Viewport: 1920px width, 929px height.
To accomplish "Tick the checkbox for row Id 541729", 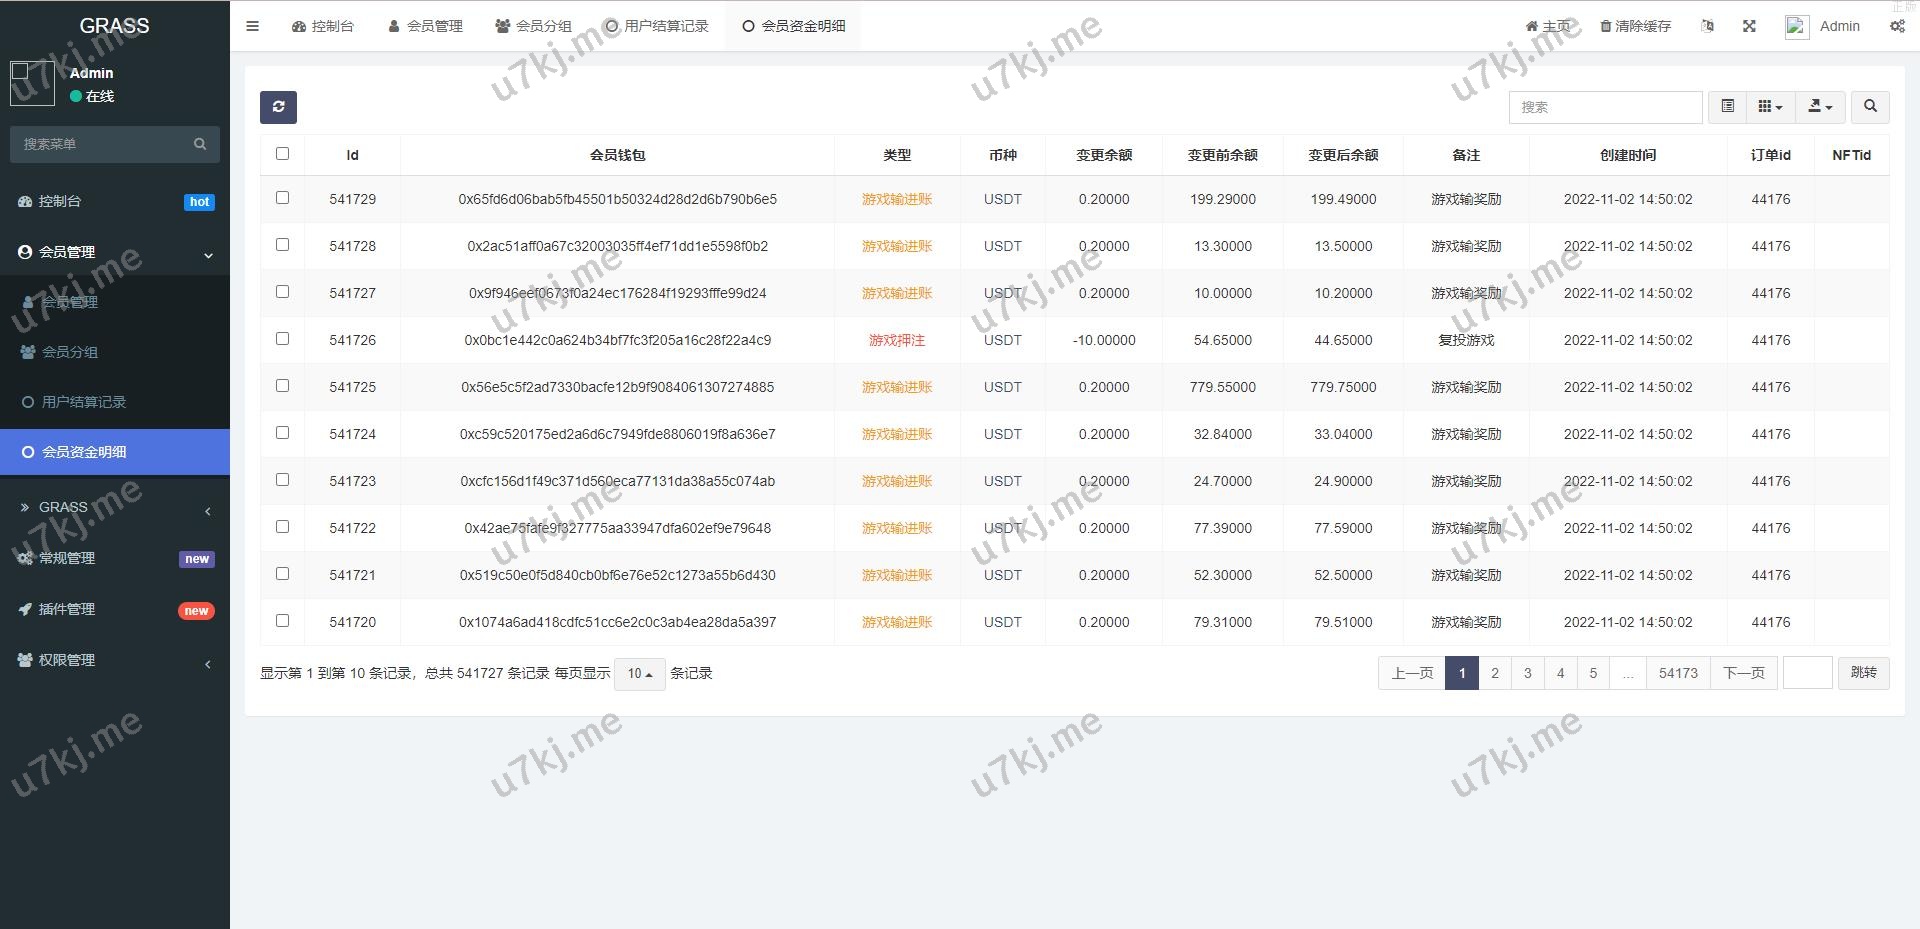I will [282, 198].
